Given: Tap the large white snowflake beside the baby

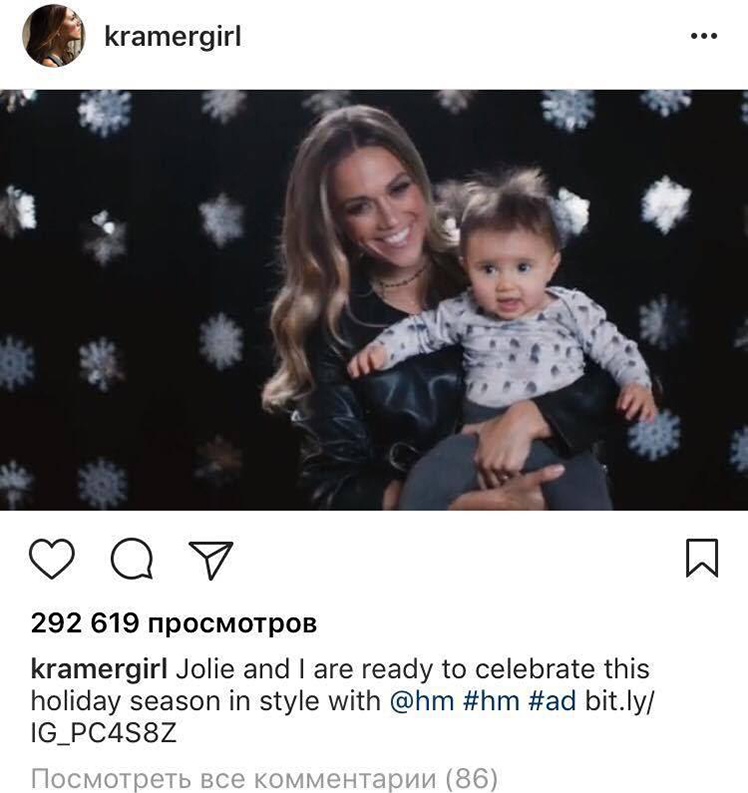Looking at the screenshot, I should (x=666, y=203).
